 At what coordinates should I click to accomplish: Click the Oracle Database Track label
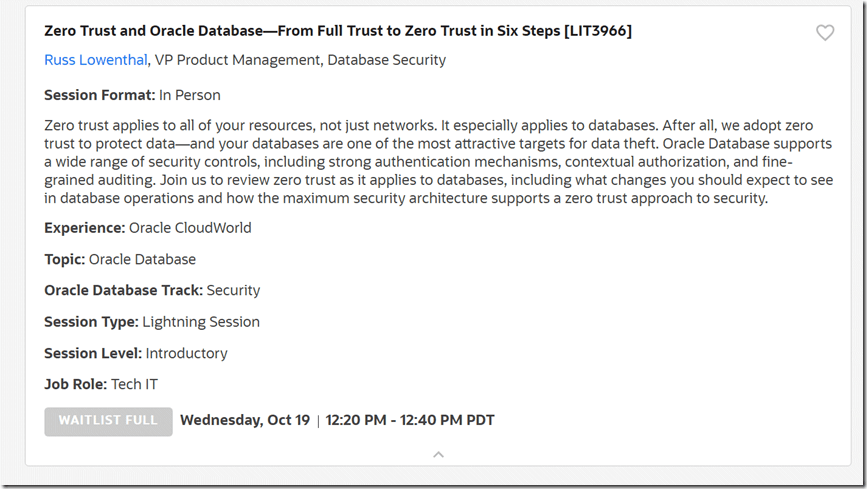tap(122, 290)
